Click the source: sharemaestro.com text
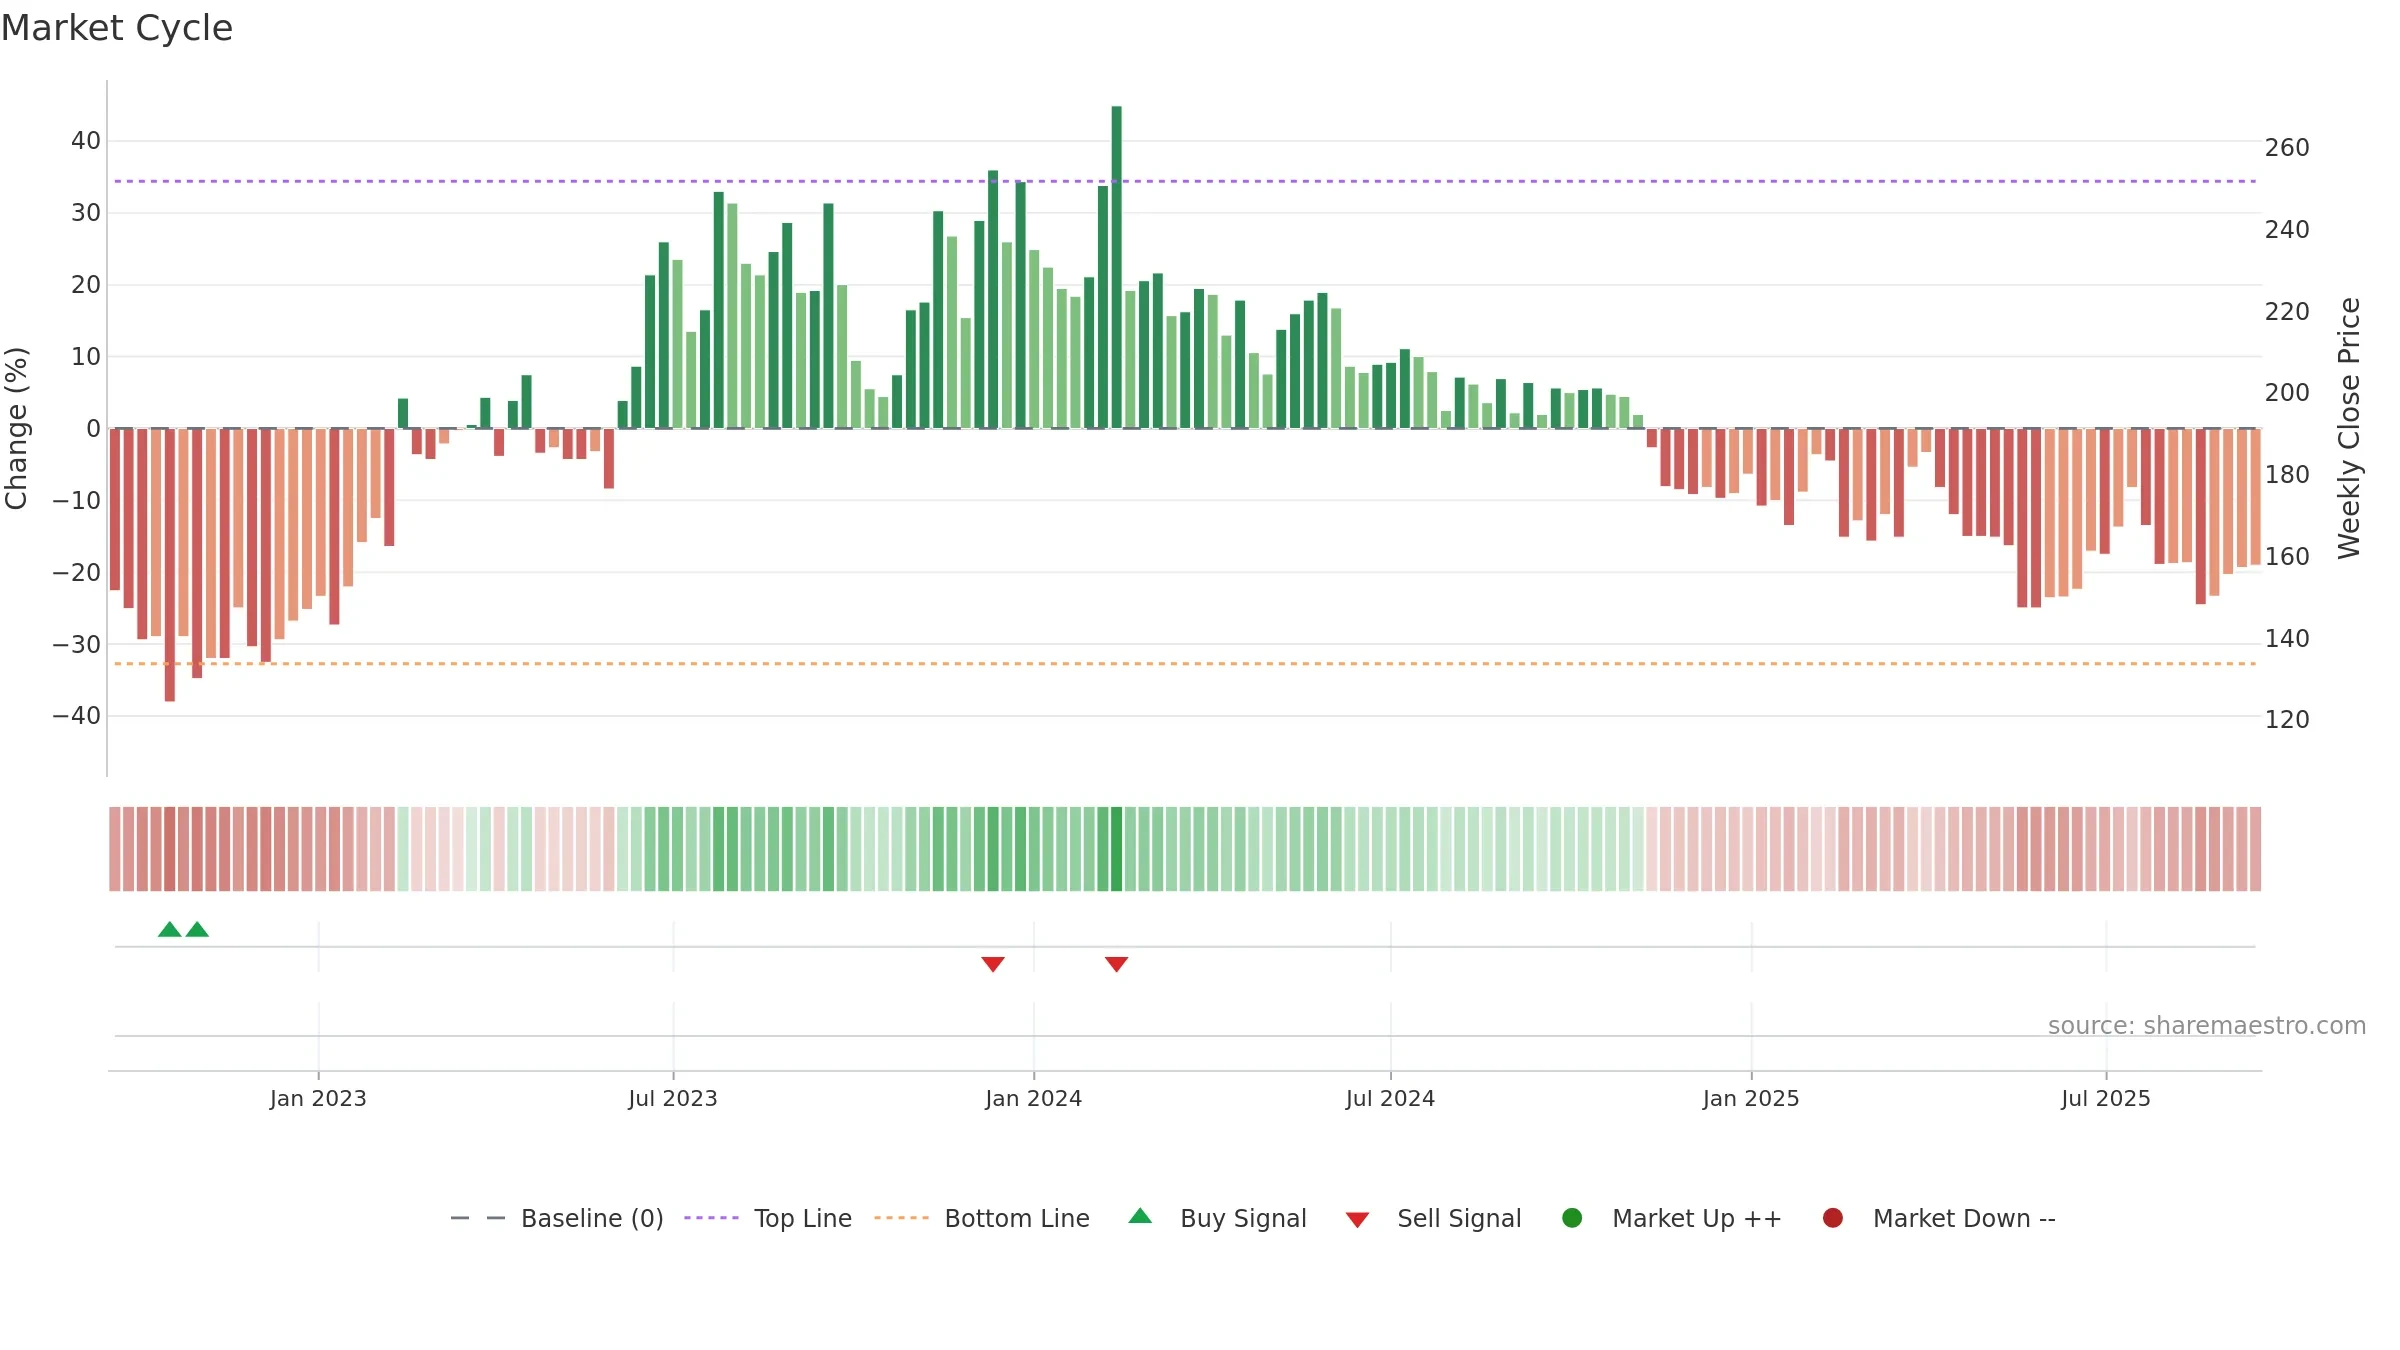This screenshot has height=1350, width=2400. click(2207, 1026)
